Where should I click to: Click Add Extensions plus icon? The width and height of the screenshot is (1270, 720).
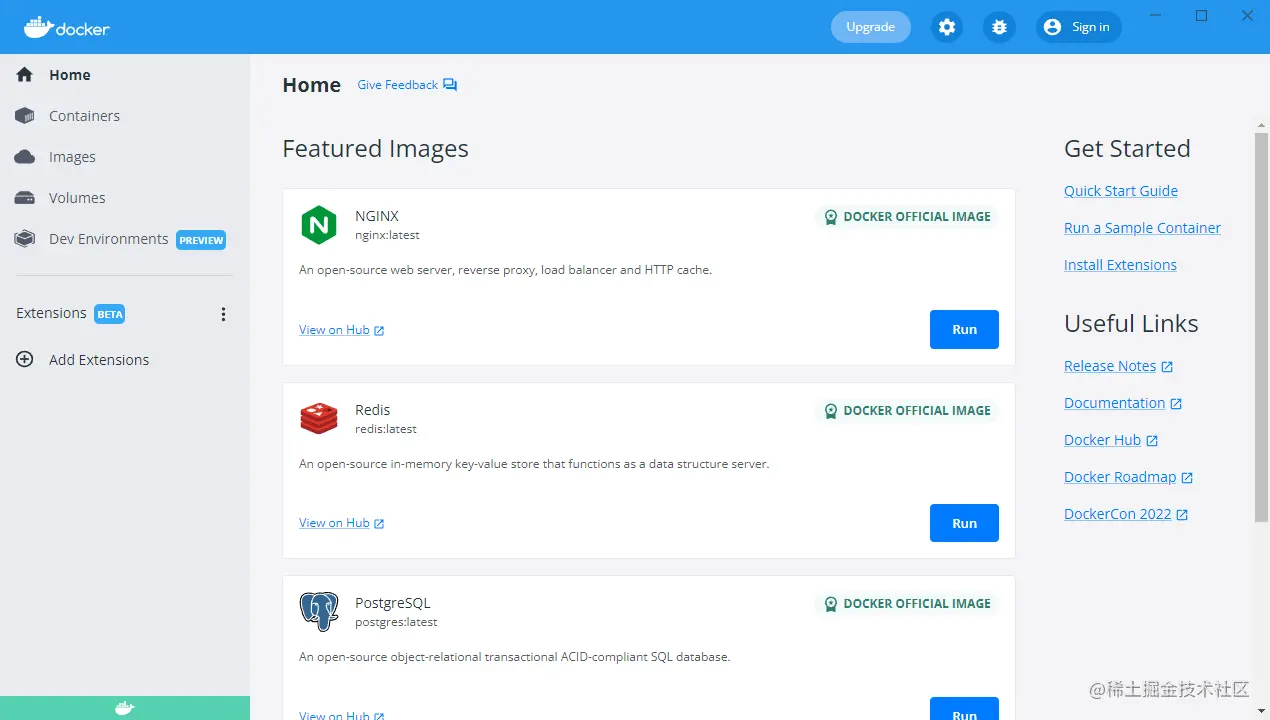click(25, 359)
